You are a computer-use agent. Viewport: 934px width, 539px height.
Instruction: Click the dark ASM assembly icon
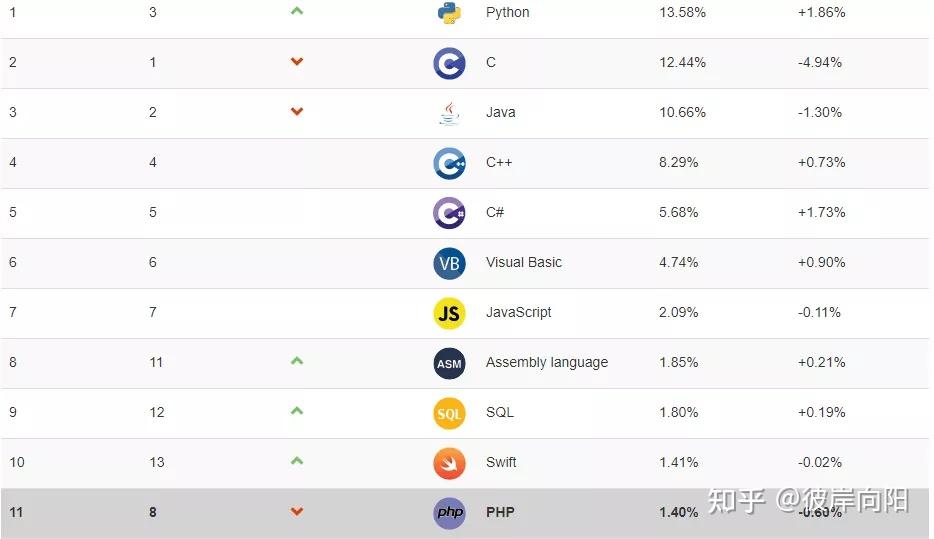pyautogui.click(x=449, y=363)
